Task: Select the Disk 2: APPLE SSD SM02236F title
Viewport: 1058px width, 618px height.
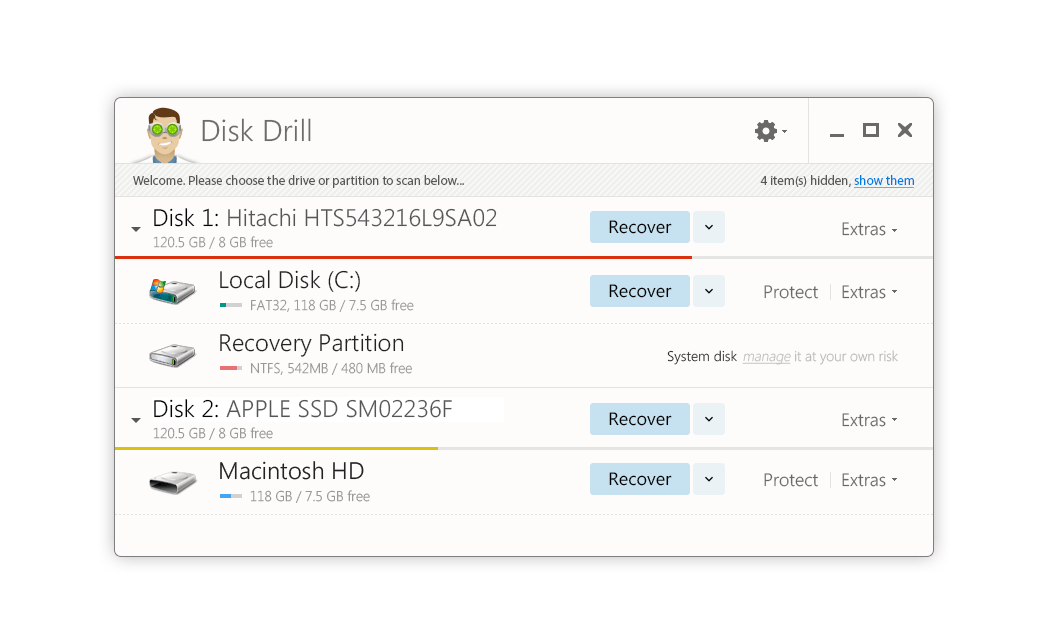Action: click(x=302, y=410)
